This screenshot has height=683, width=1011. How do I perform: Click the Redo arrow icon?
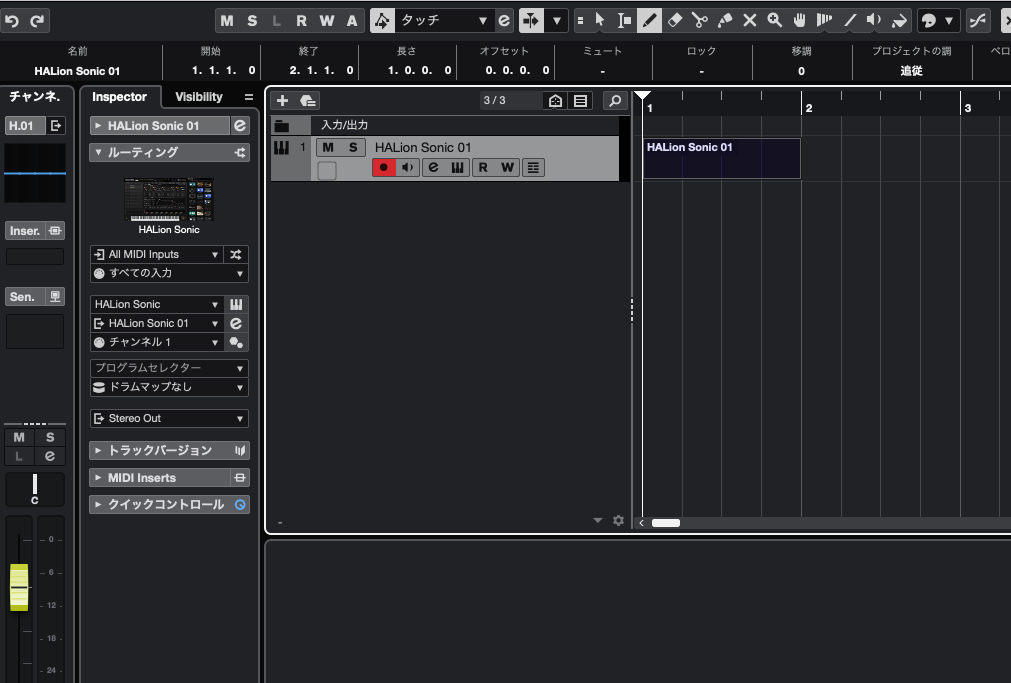point(37,21)
